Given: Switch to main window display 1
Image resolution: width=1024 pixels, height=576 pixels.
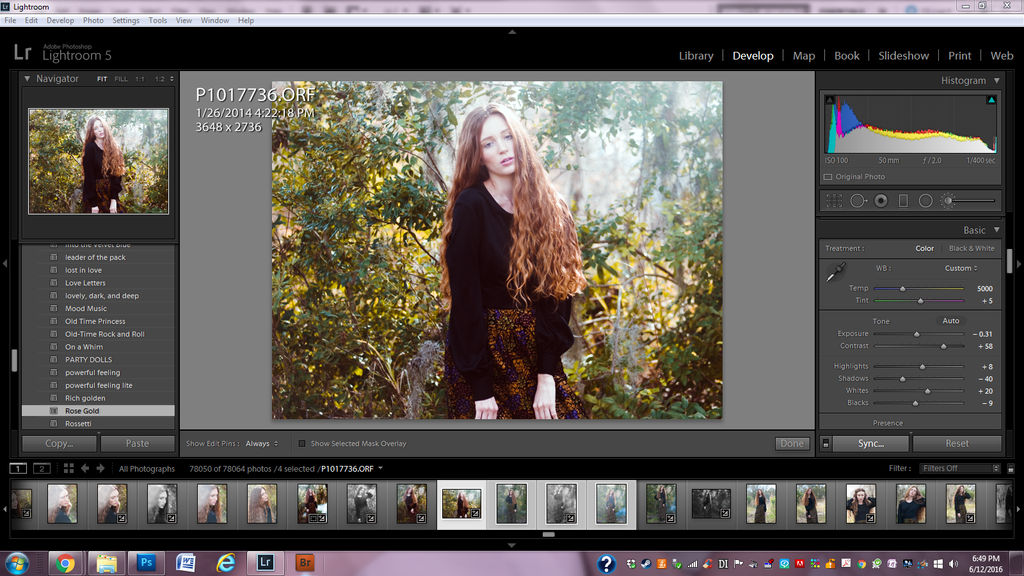Looking at the screenshot, I should tap(18, 468).
